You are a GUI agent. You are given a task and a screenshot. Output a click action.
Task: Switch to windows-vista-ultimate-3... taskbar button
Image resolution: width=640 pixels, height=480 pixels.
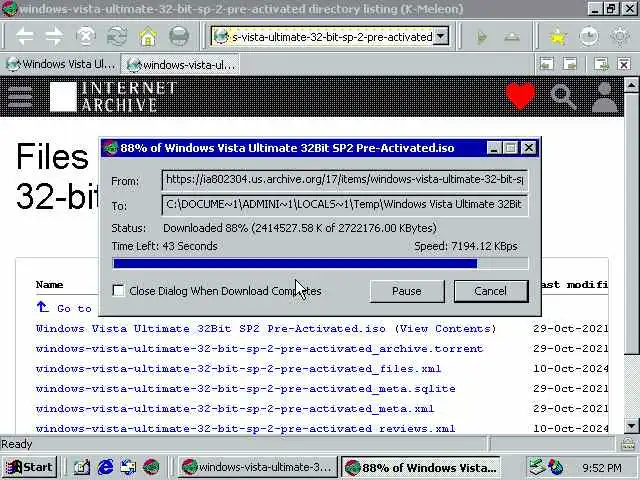(257, 467)
